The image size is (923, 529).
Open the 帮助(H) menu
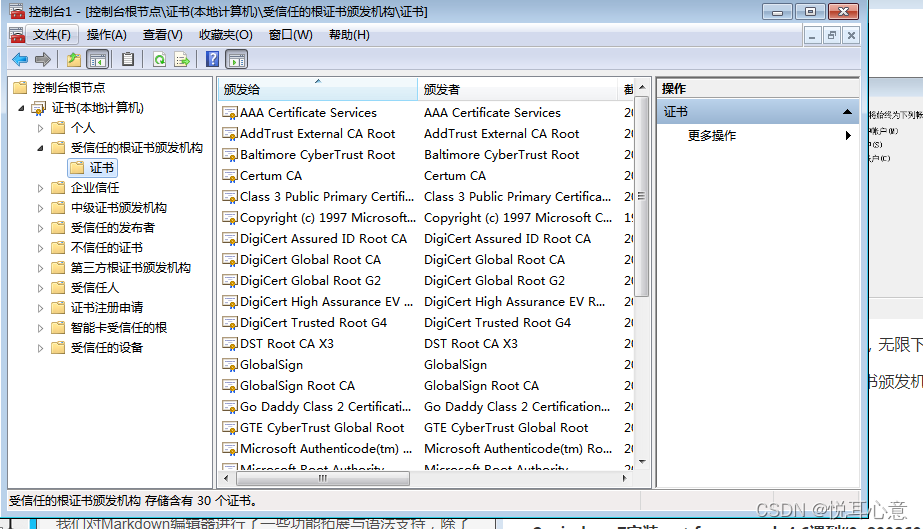tap(349, 35)
